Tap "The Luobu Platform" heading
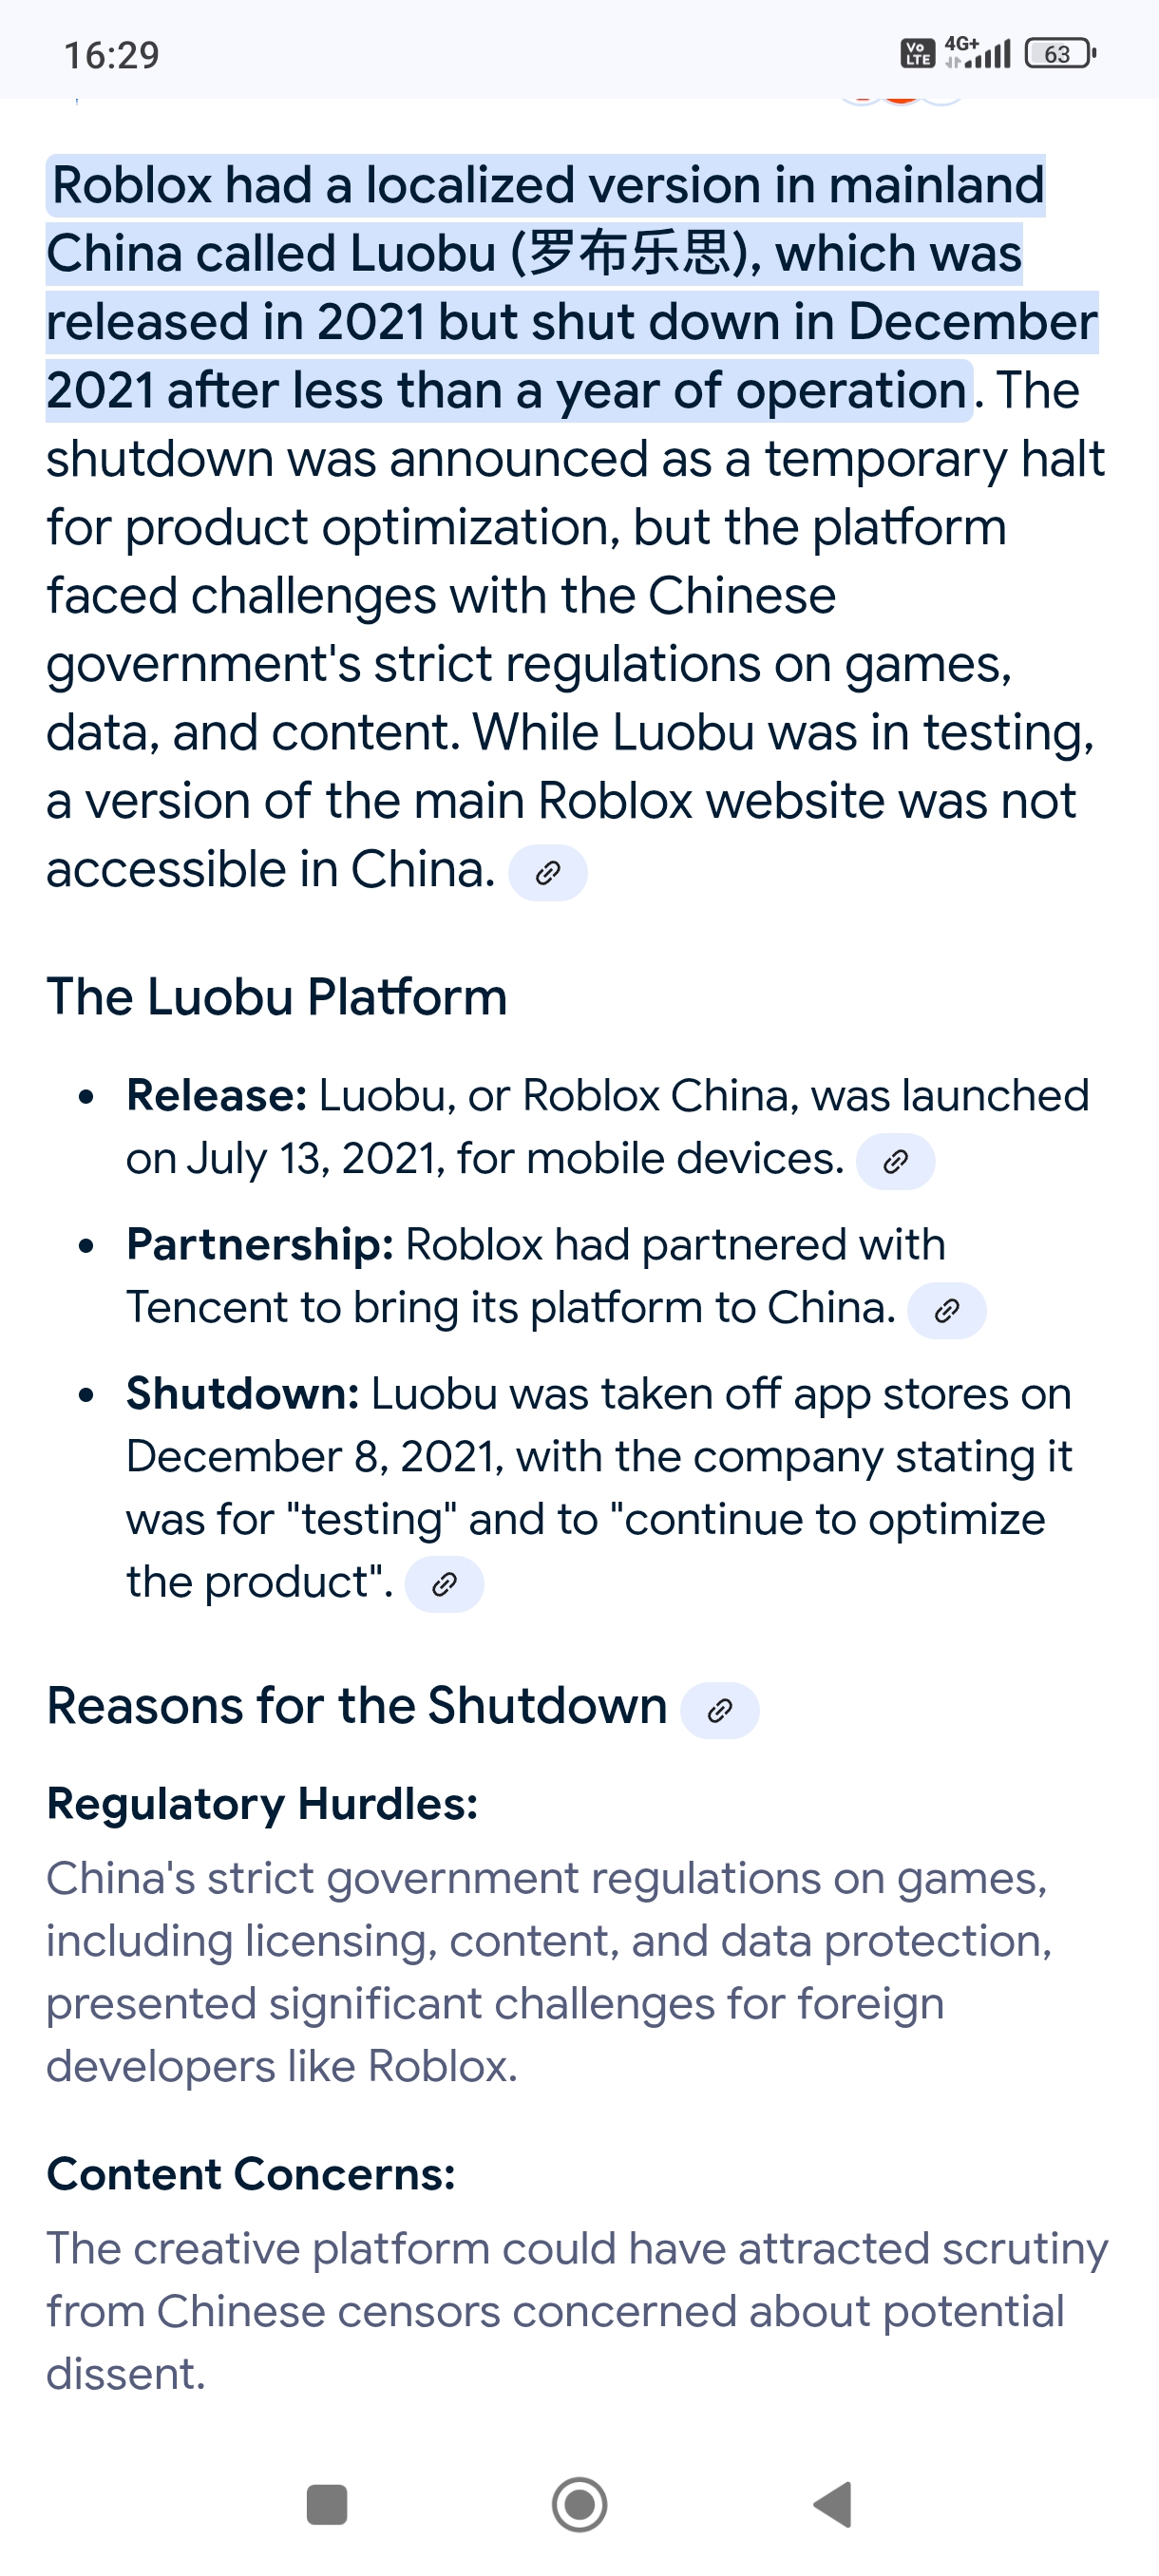The image size is (1159, 2576). [277, 997]
